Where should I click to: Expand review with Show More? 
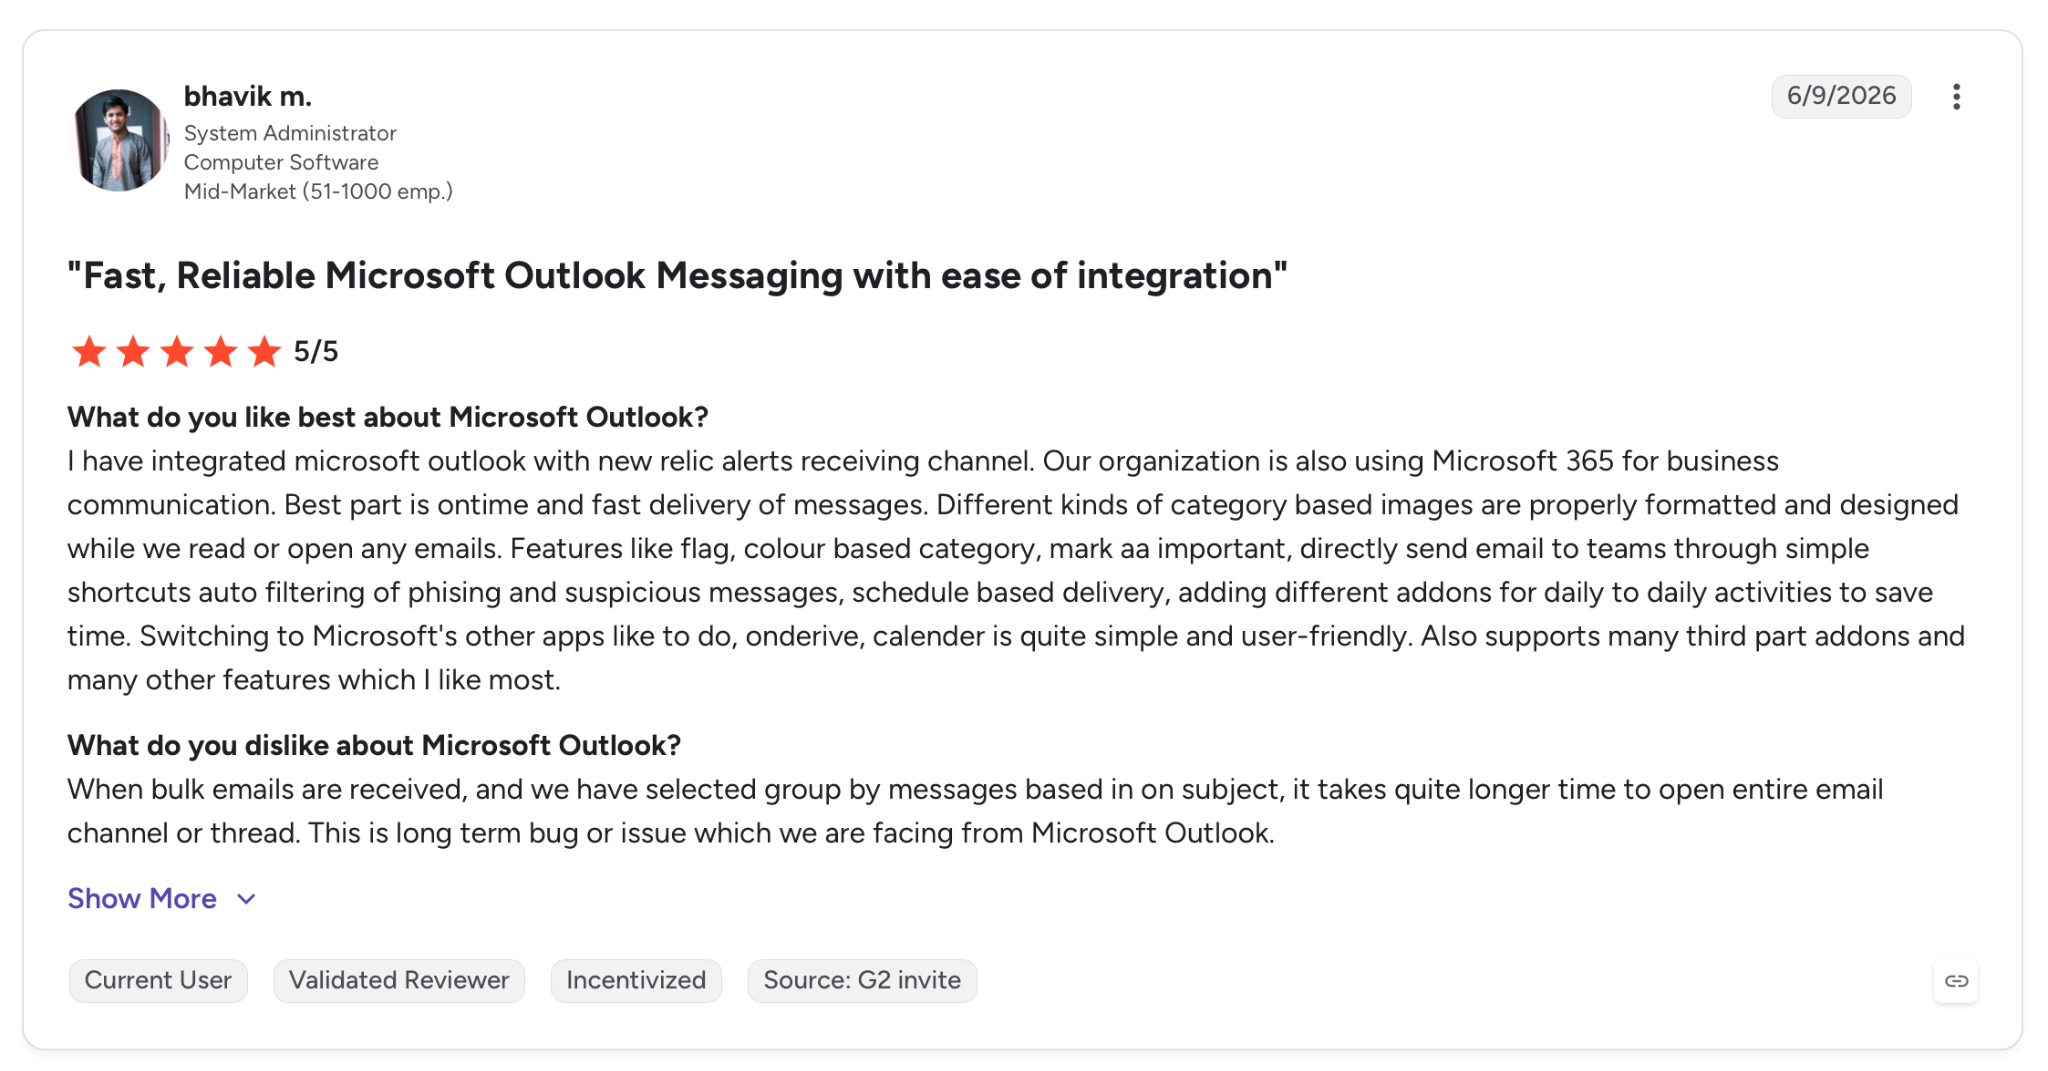(x=142, y=899)
